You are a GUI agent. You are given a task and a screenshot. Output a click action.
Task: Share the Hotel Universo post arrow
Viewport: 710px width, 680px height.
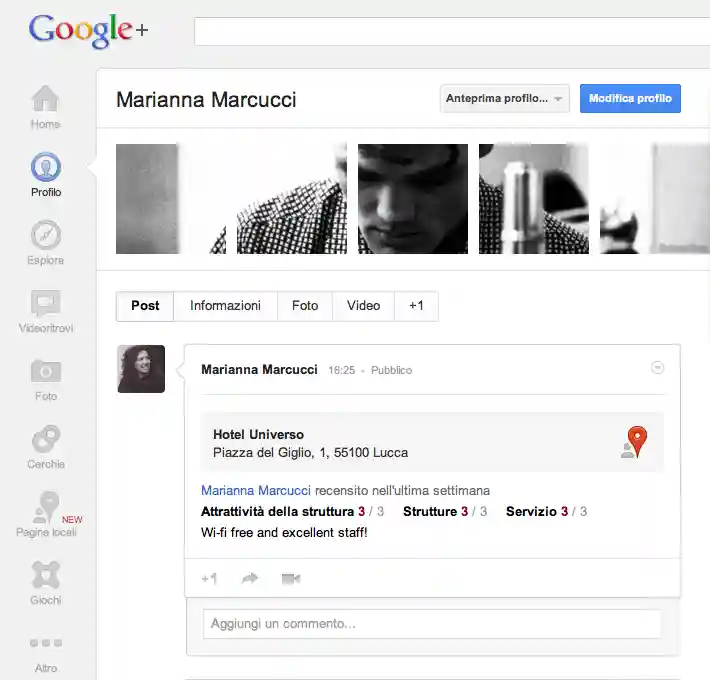tap(249, 578)
